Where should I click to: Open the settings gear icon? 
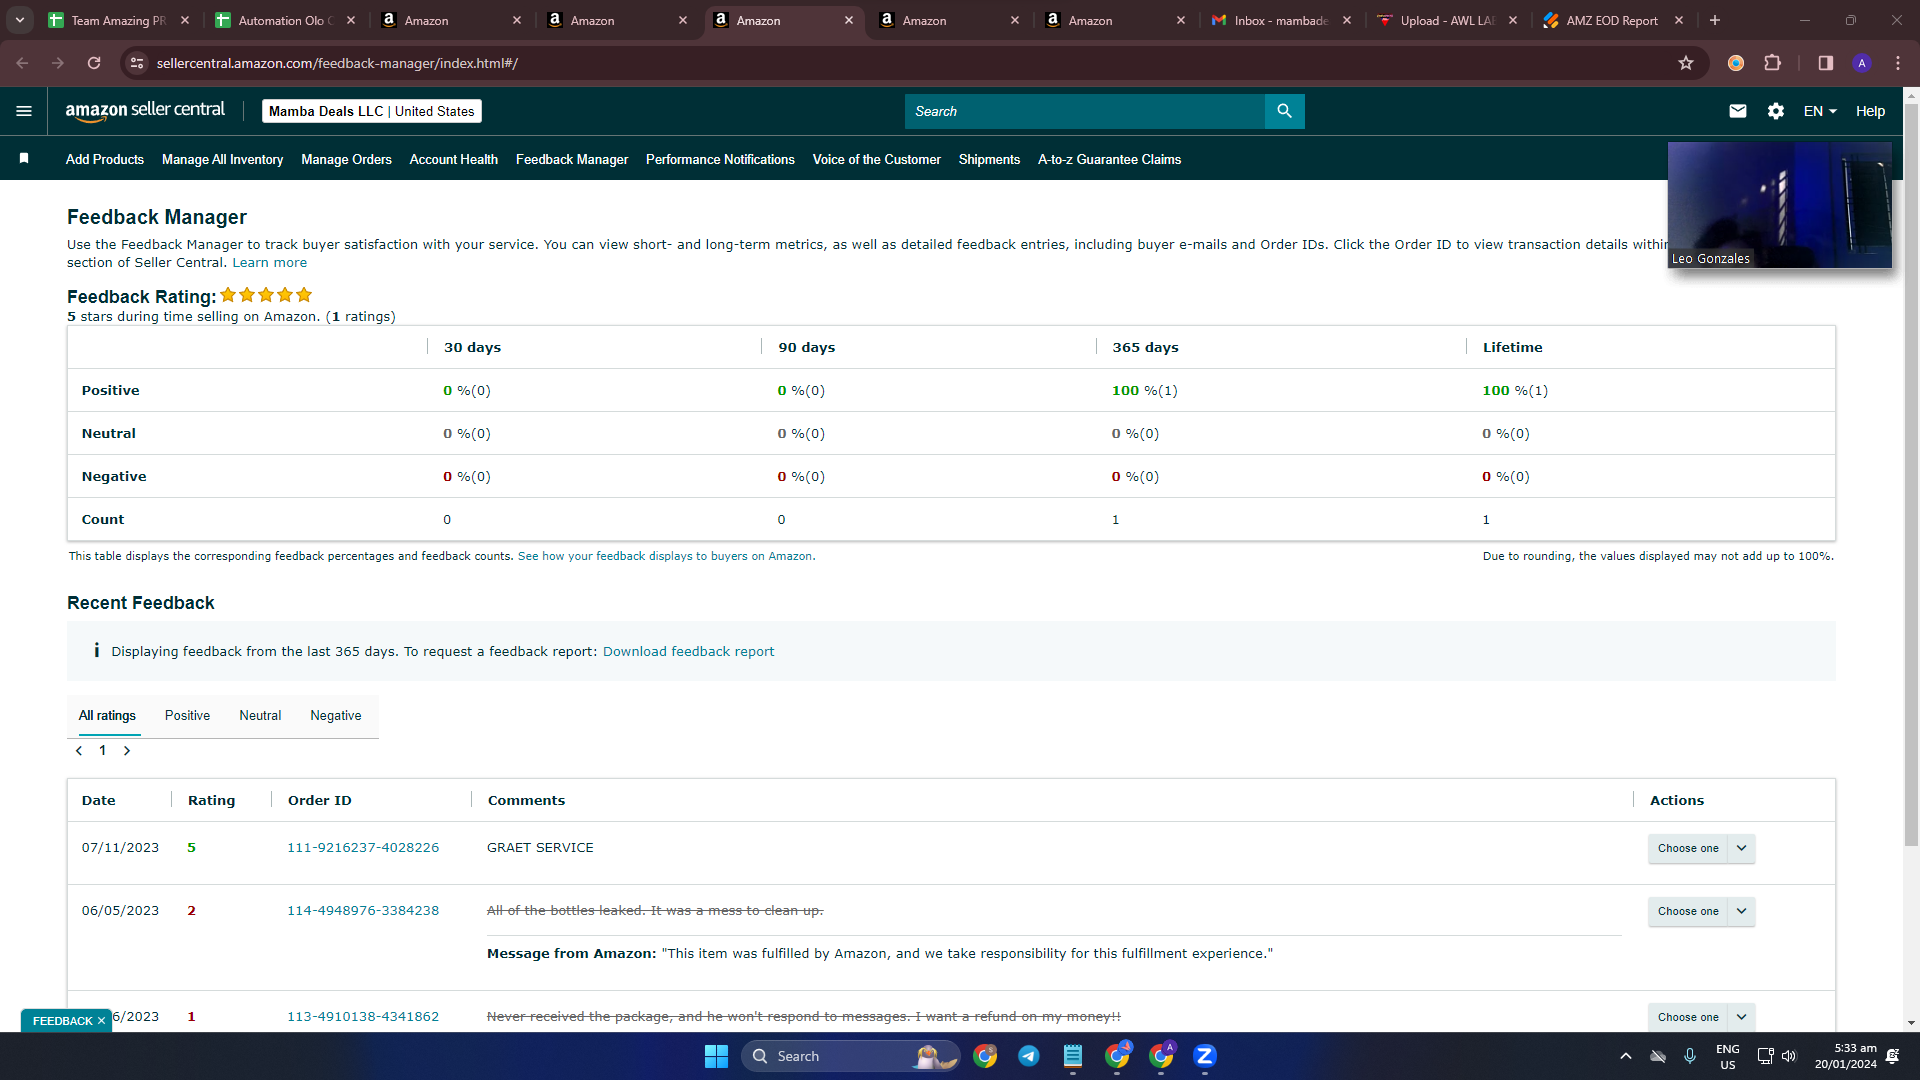click(x=1776, y=111)
